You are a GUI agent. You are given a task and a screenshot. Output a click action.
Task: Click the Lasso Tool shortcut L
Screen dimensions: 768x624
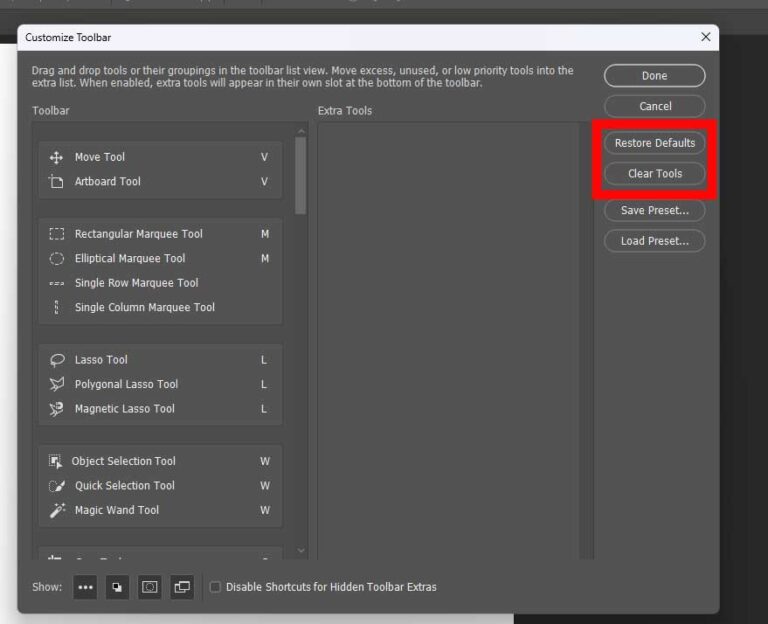(x=264, y=360)
